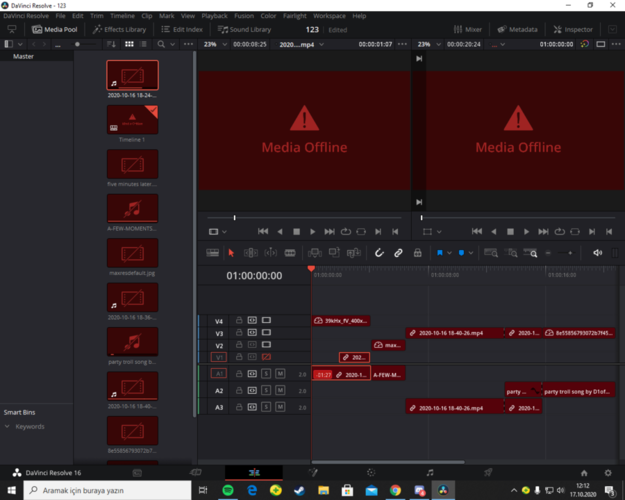Image resolution: width=625 pixels, height=500 pixels.
Task: Toggle the Media Pool panel button
Action: [x=55, y=30]
